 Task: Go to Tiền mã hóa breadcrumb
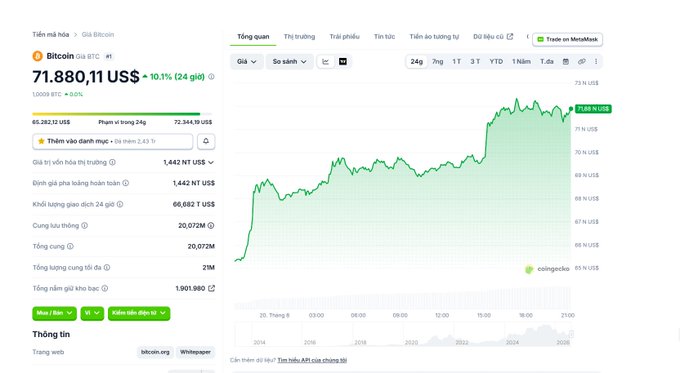pyautogui.click(x=51, y=35)
